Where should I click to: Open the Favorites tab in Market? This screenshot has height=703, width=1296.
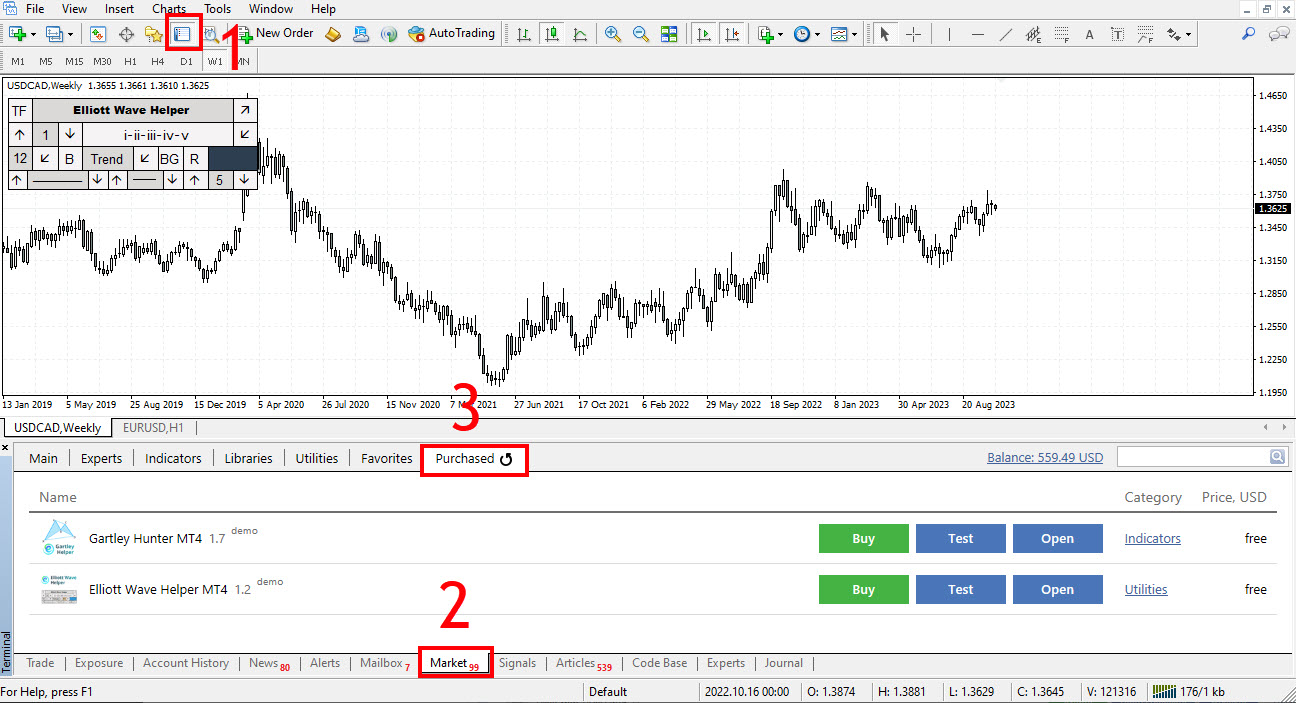(x=386, y=458)
